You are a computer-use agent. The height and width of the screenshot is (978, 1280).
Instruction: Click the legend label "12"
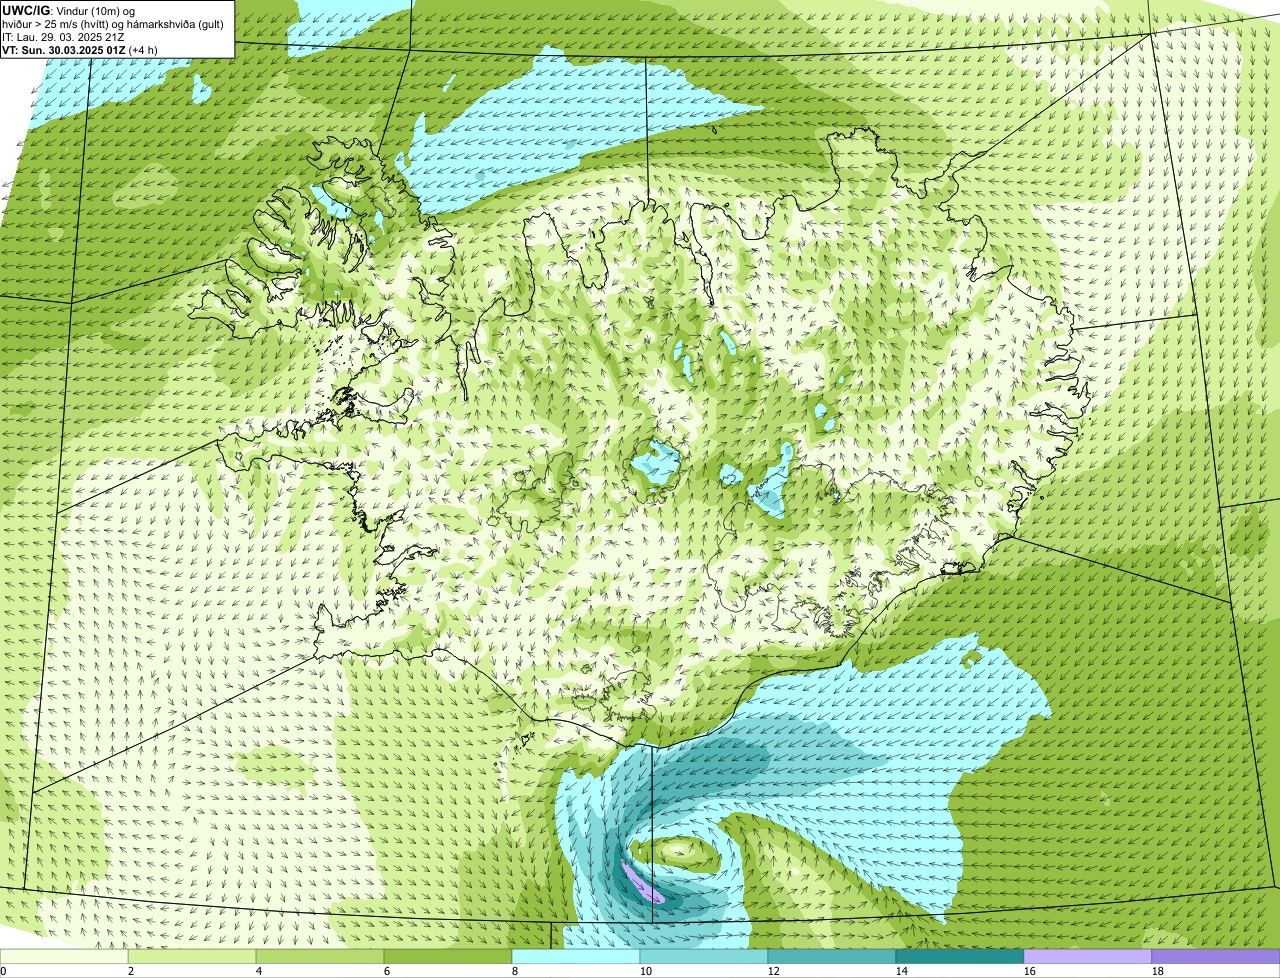[x=774, y=971]
